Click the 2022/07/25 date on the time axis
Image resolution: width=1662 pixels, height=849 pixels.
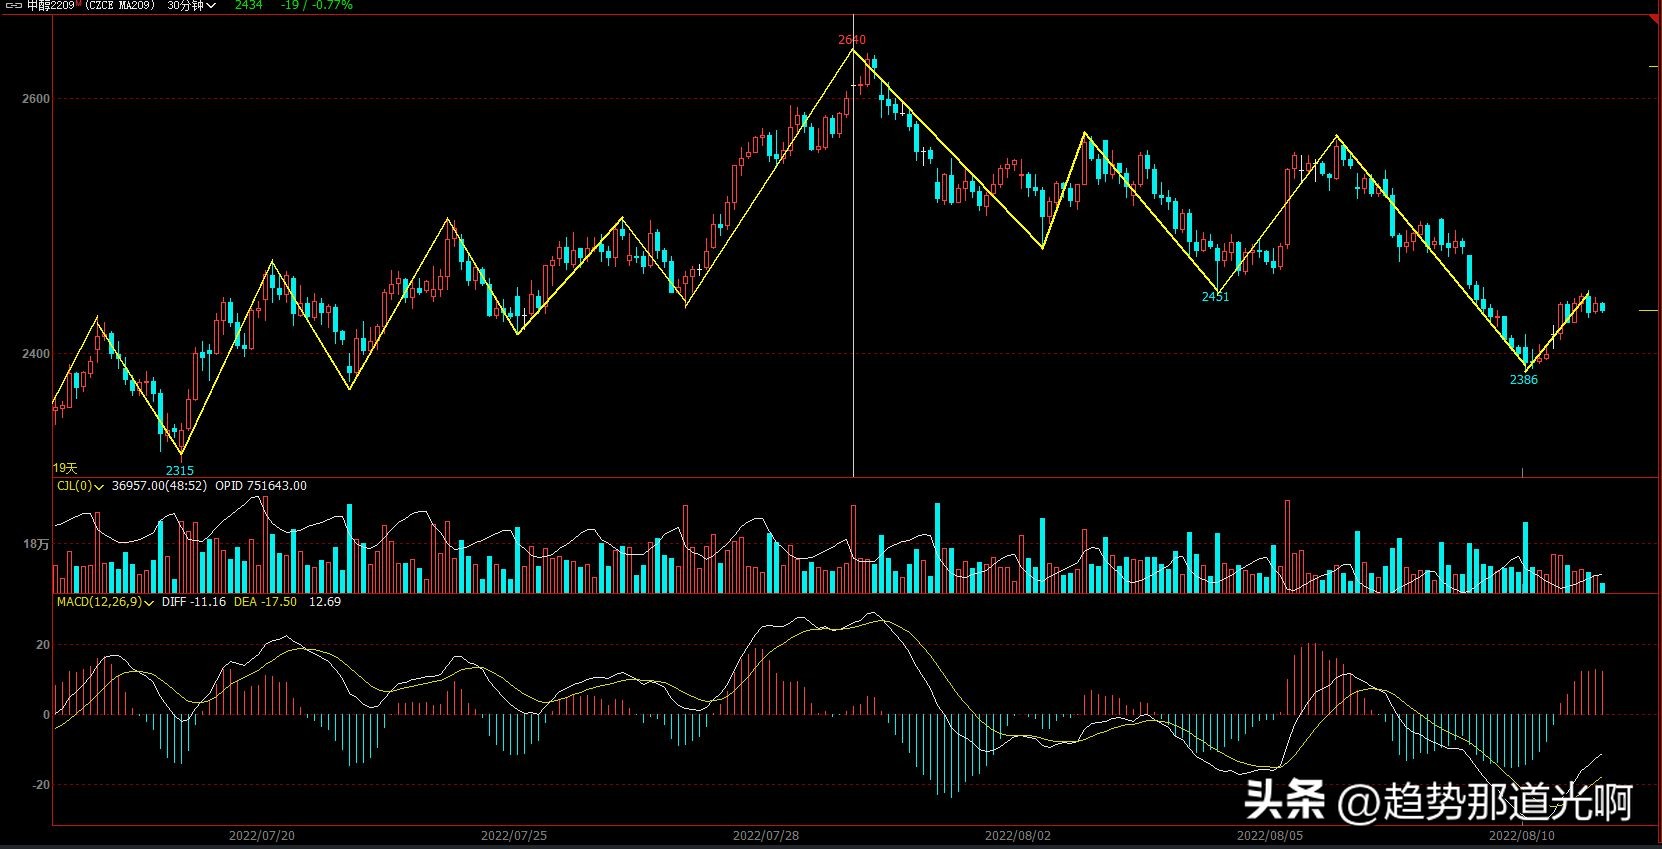pyautogui.click(x=514, y=835)
